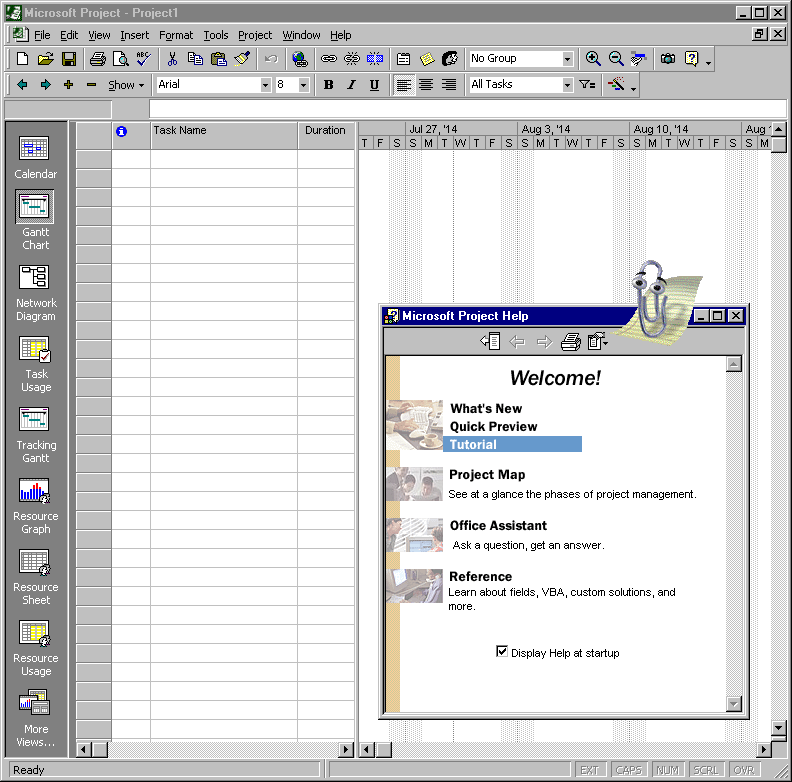The width and height of the screenshot is (792, 782).
Task: Launch the GanttChartWizard icon
Action: click(616, 85)
